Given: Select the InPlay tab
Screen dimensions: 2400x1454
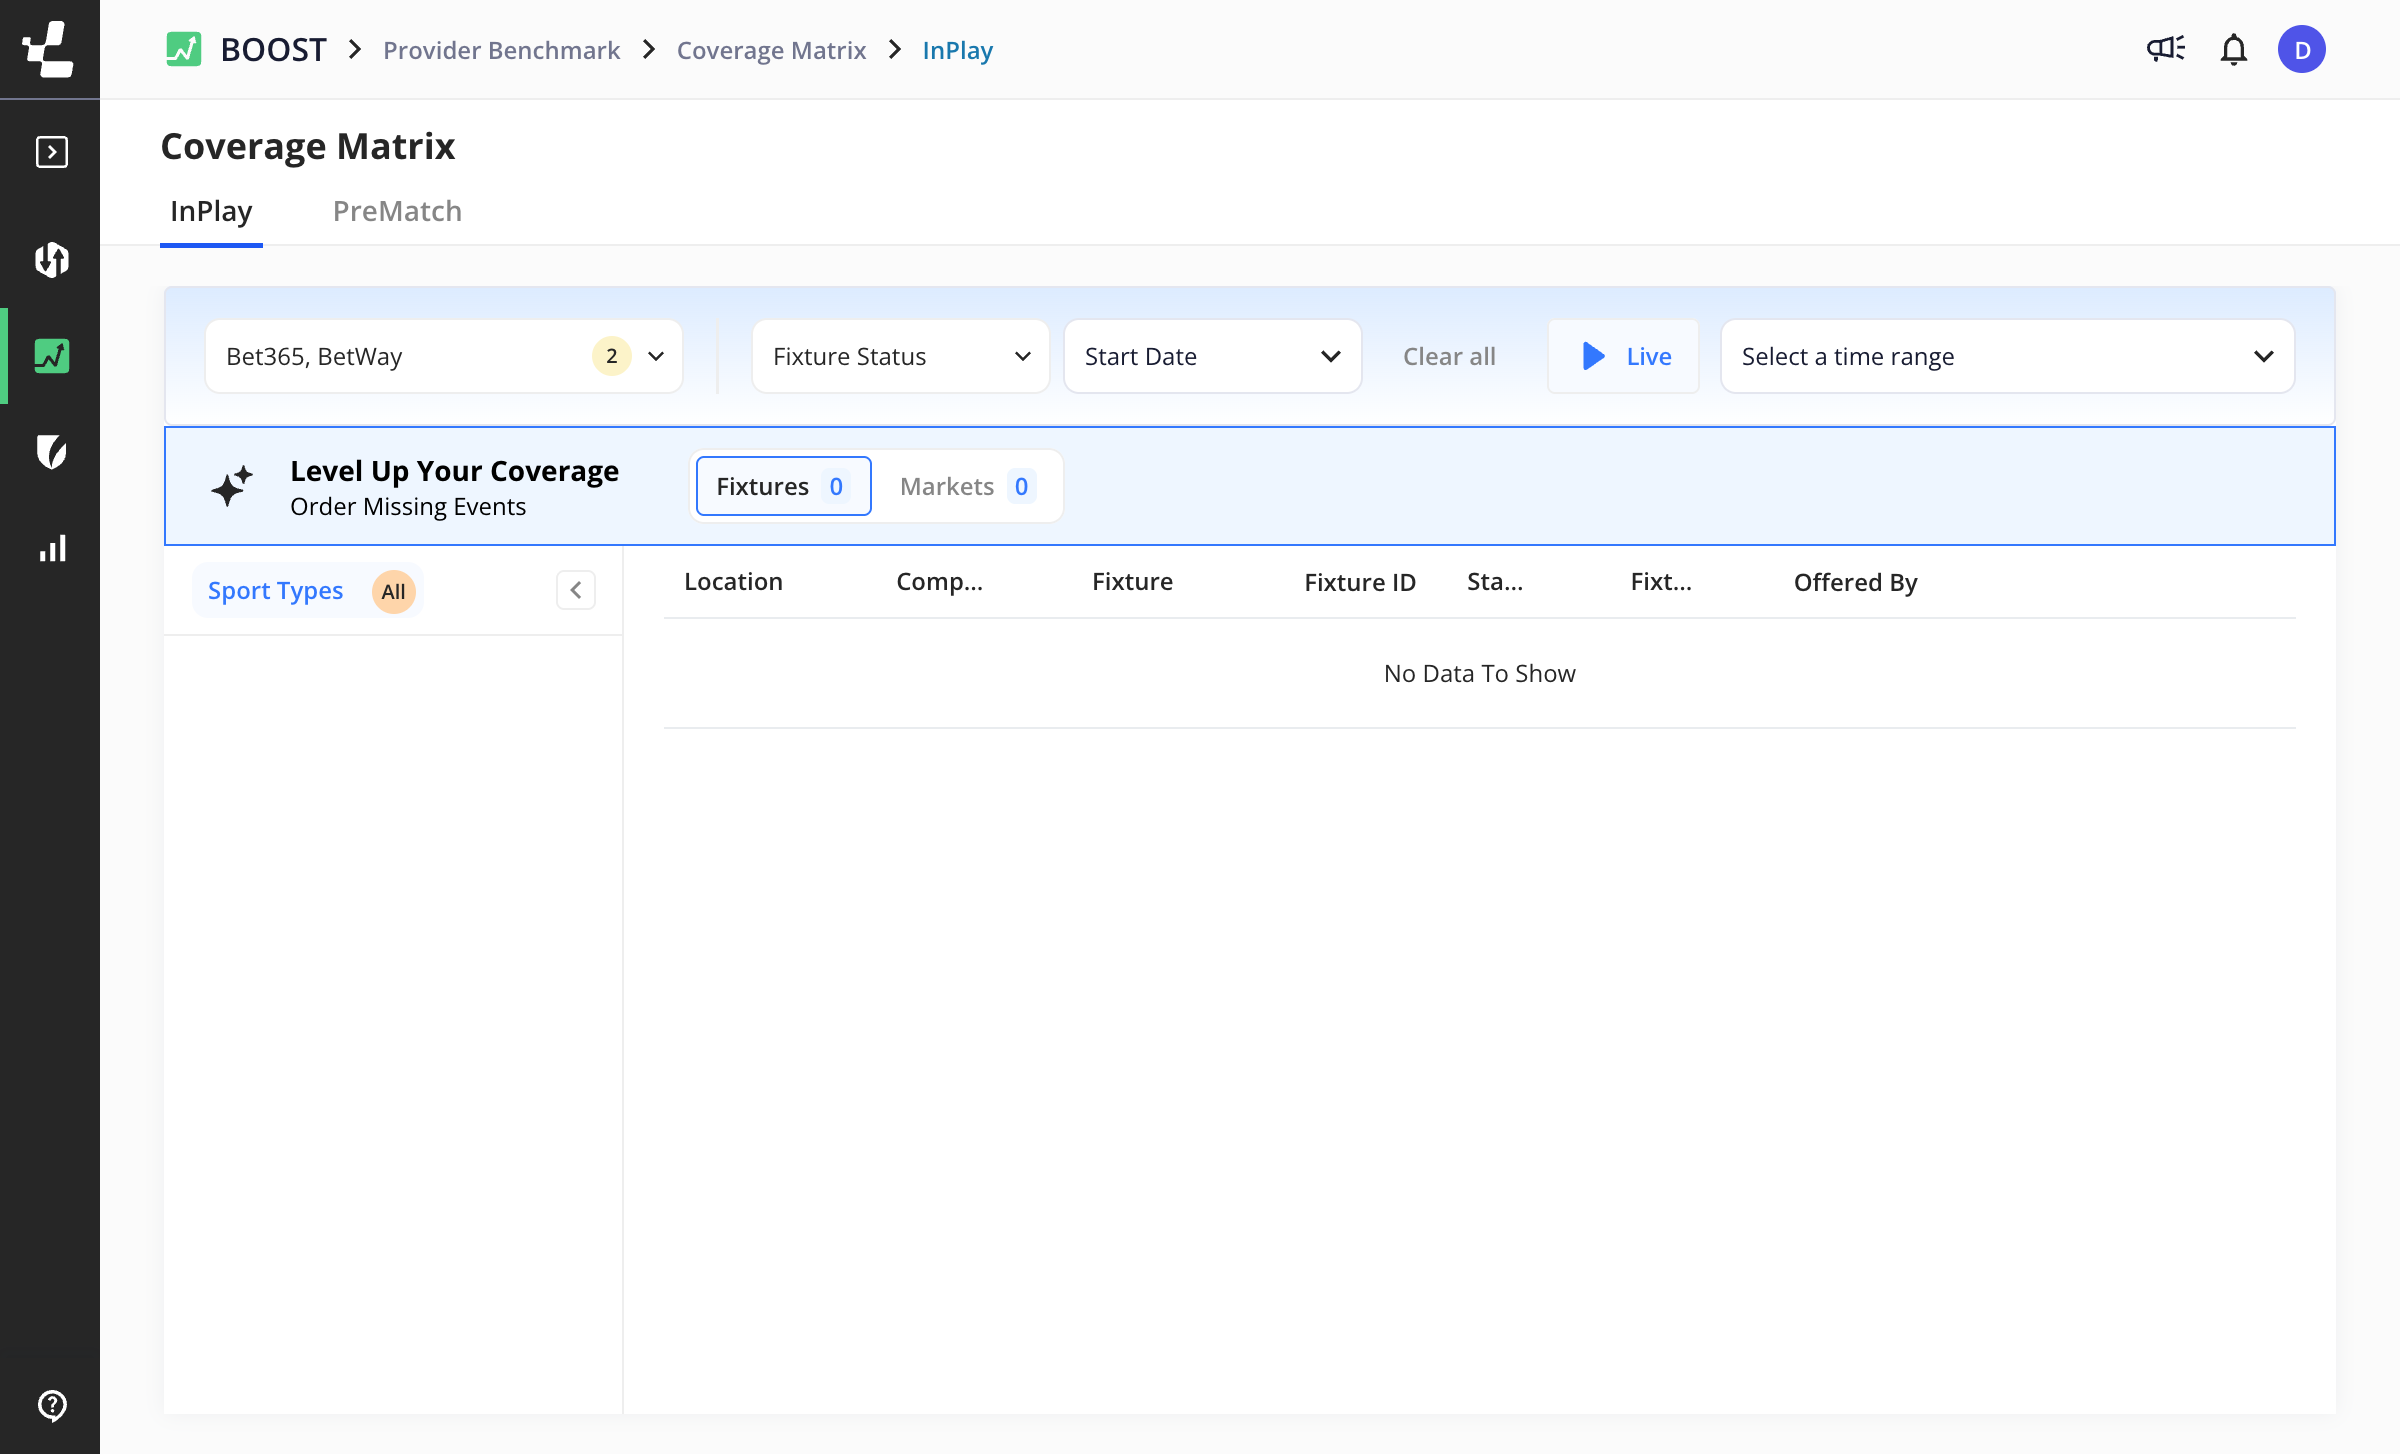Looking at the screenshot, I should (x=211, y=211).
